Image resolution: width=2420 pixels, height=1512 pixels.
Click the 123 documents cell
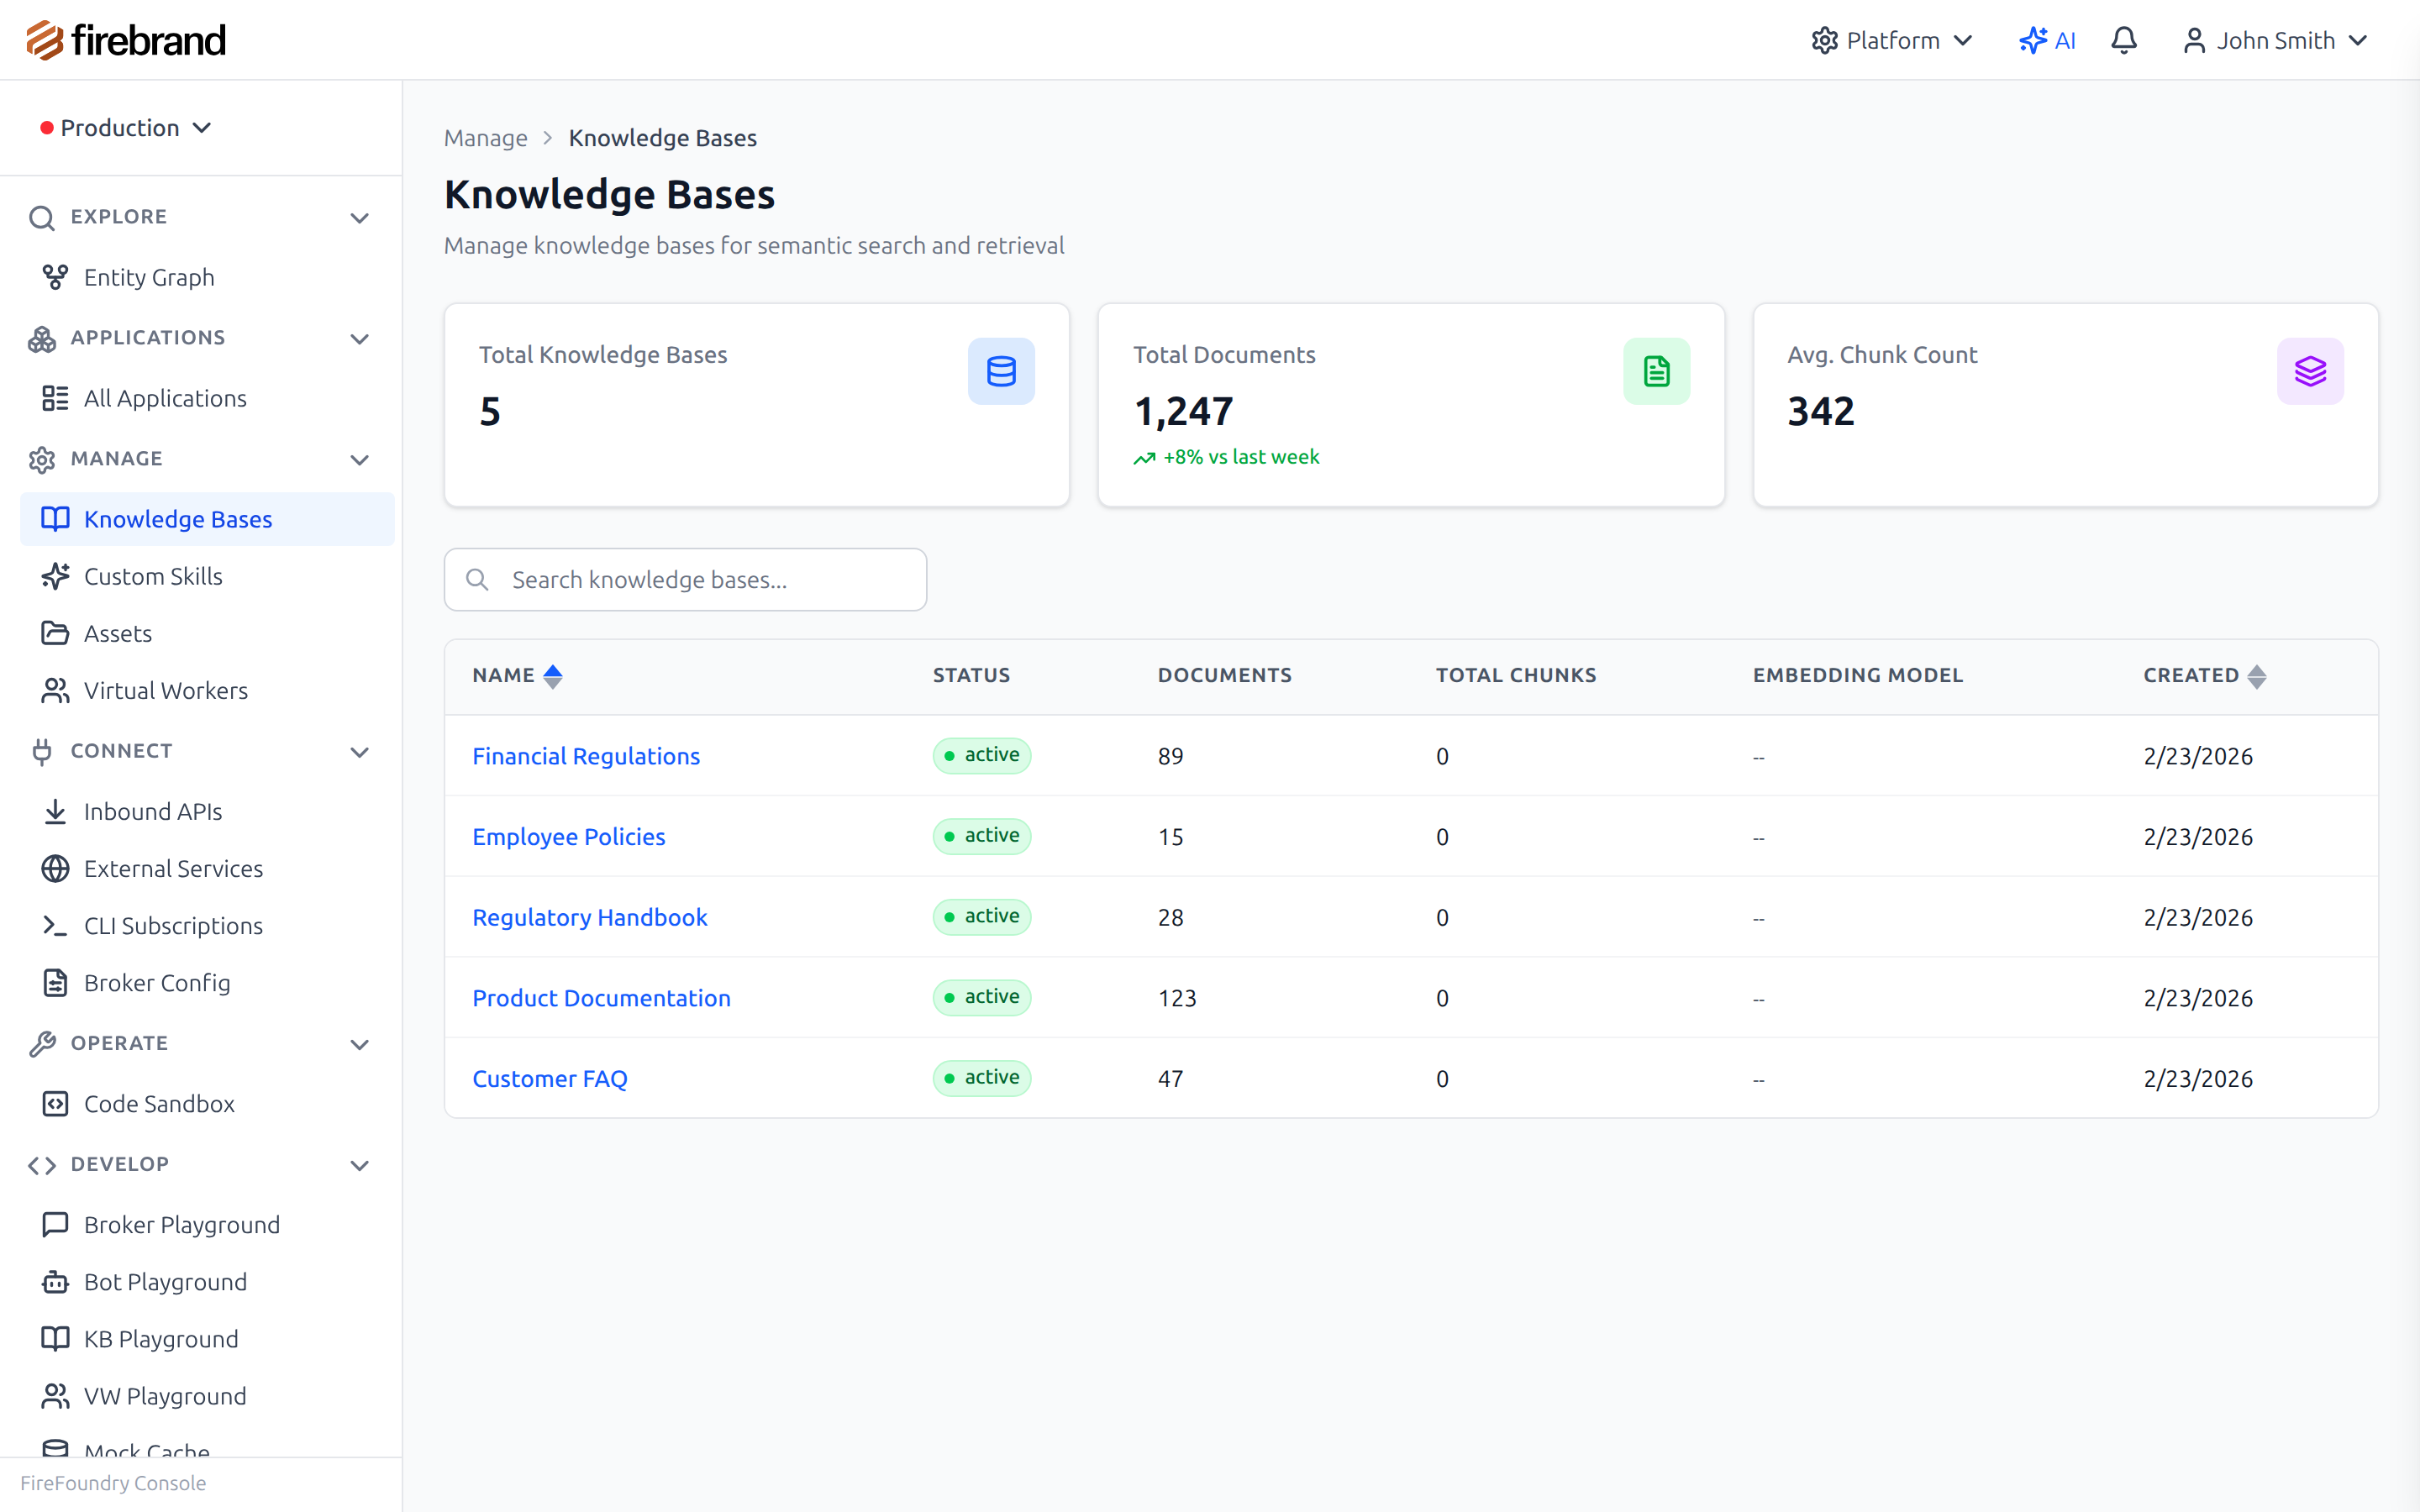click(x=1177, y=998)
